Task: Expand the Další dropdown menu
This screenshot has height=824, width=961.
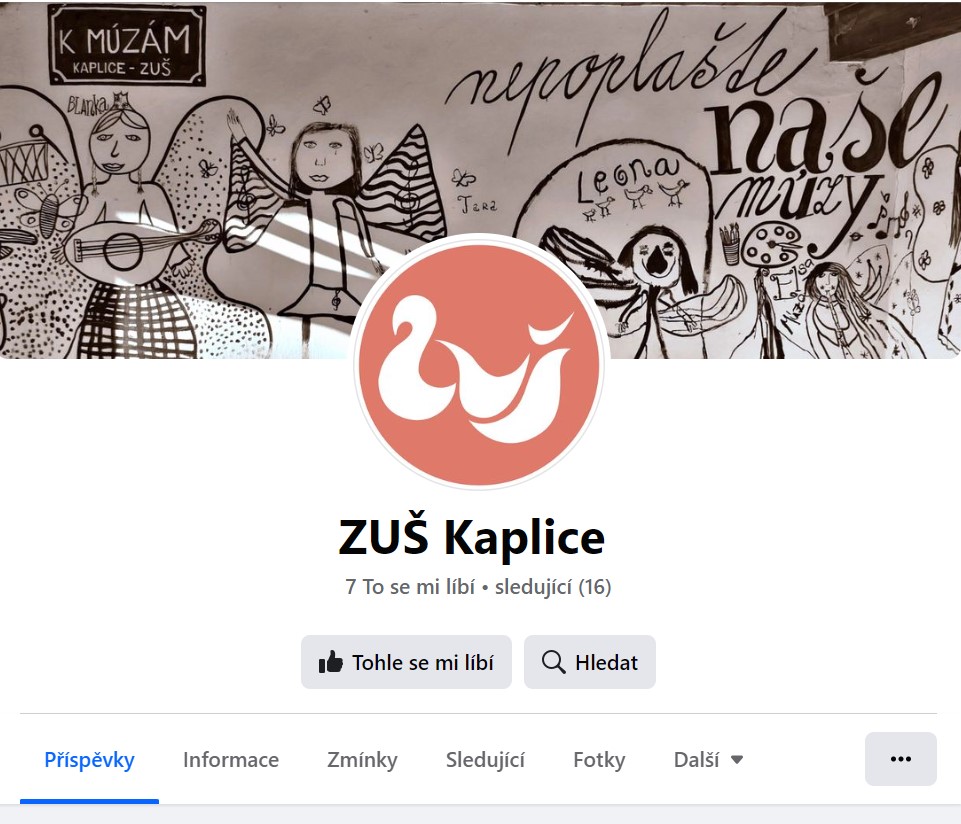Action: (708, 760)
